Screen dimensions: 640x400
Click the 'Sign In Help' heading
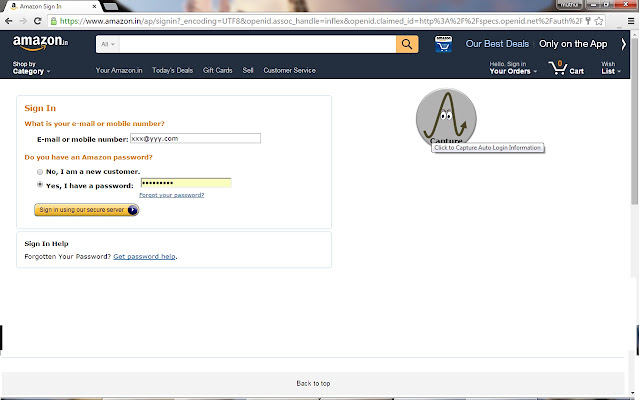pyautogui.click(x=46, y=244)
